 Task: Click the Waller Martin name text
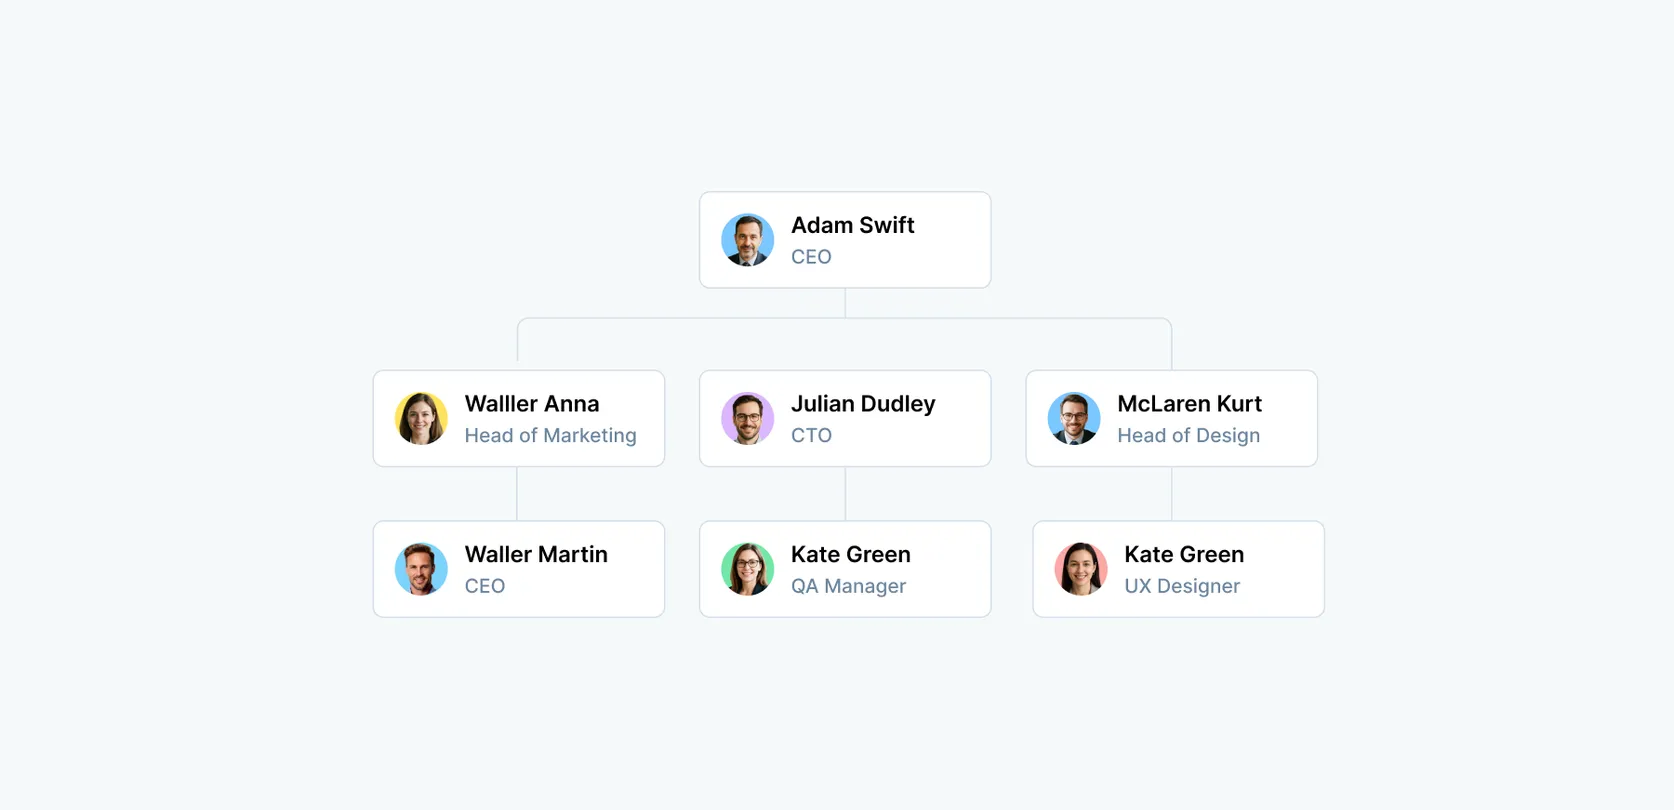536,555
